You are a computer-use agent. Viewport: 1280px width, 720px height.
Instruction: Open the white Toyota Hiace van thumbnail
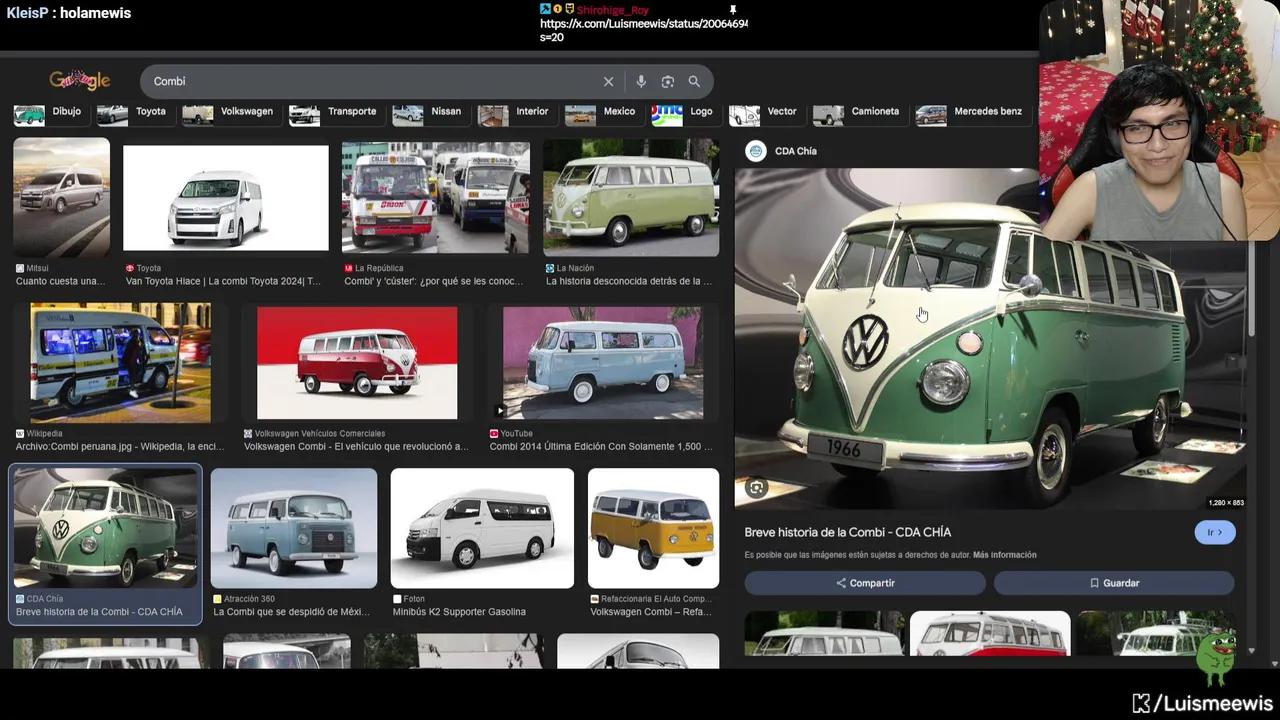225,198
